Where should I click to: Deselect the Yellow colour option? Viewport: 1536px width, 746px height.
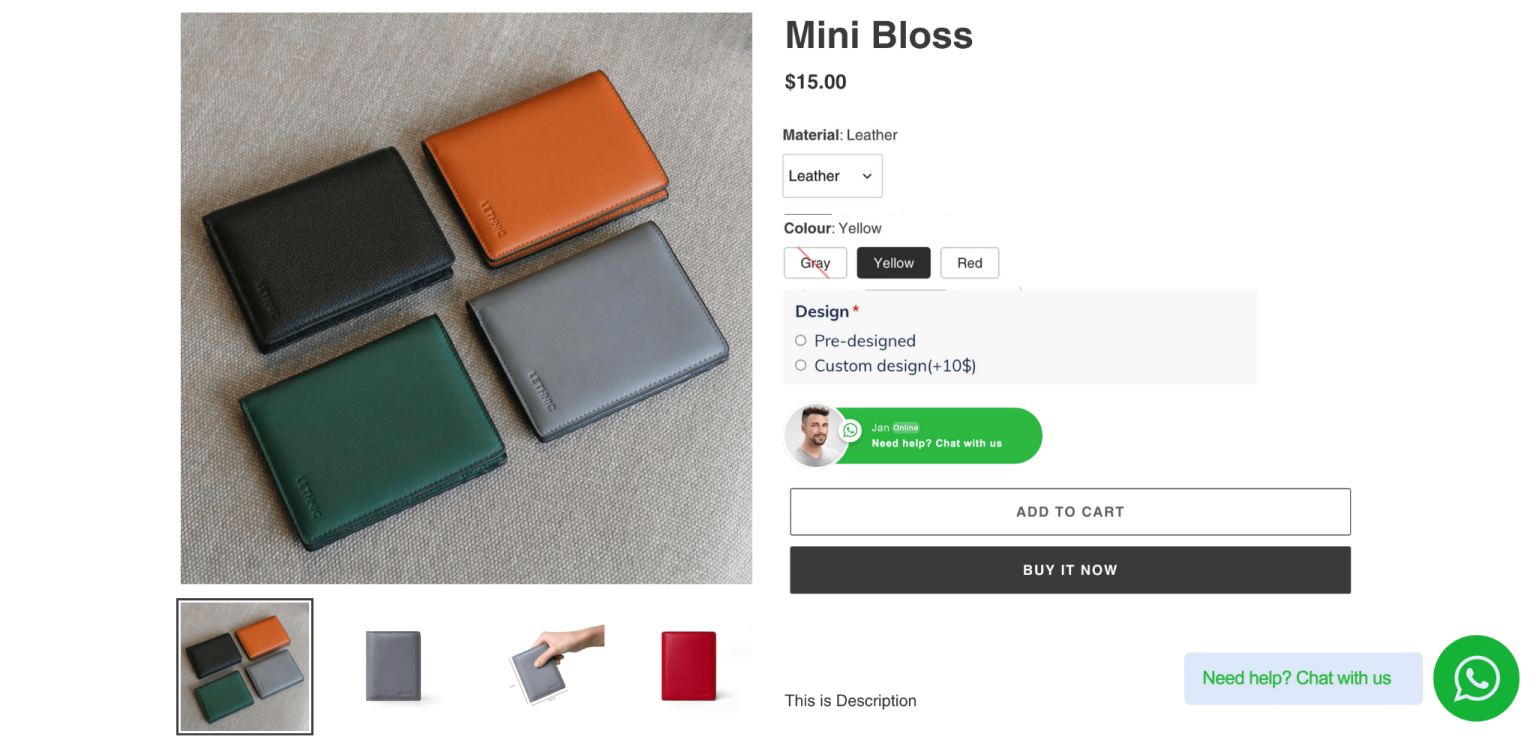point(893,262)
